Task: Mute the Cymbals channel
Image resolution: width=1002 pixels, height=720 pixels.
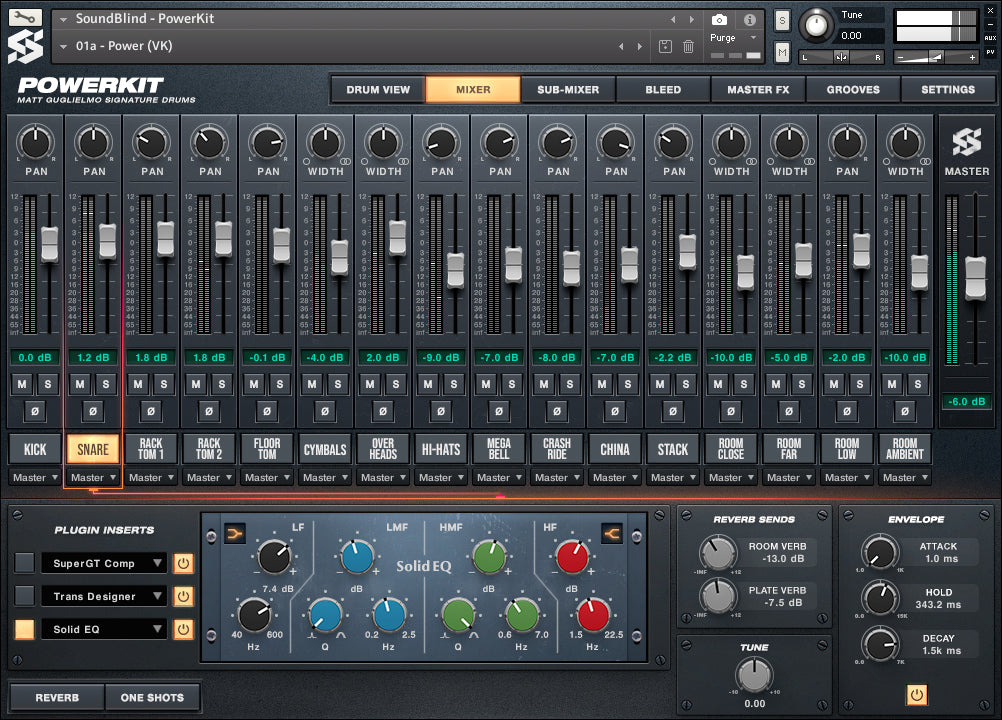Action: click(x=312, y=385)
